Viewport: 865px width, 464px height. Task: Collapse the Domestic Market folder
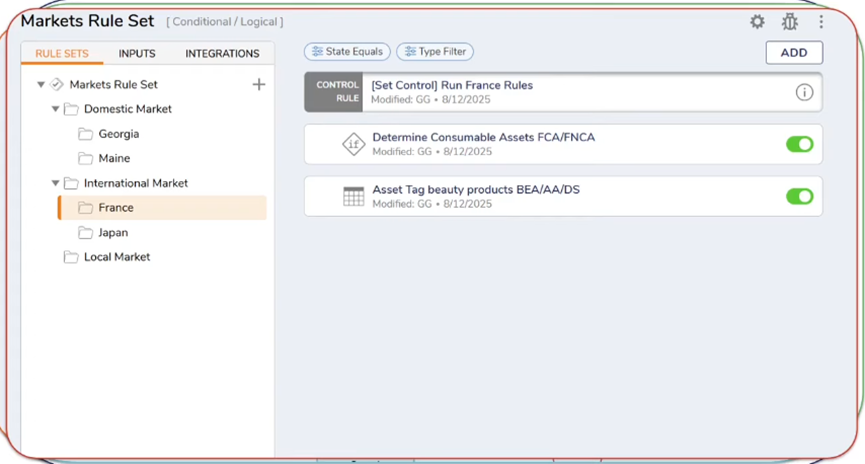pyautogui.click(x=56, y=109)
